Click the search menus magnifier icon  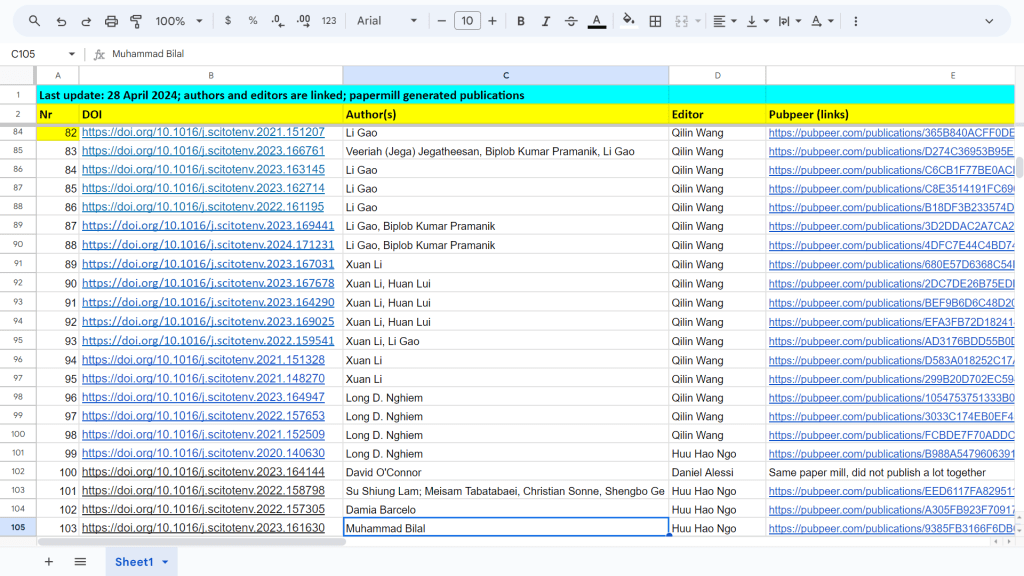tap(34, 21)
